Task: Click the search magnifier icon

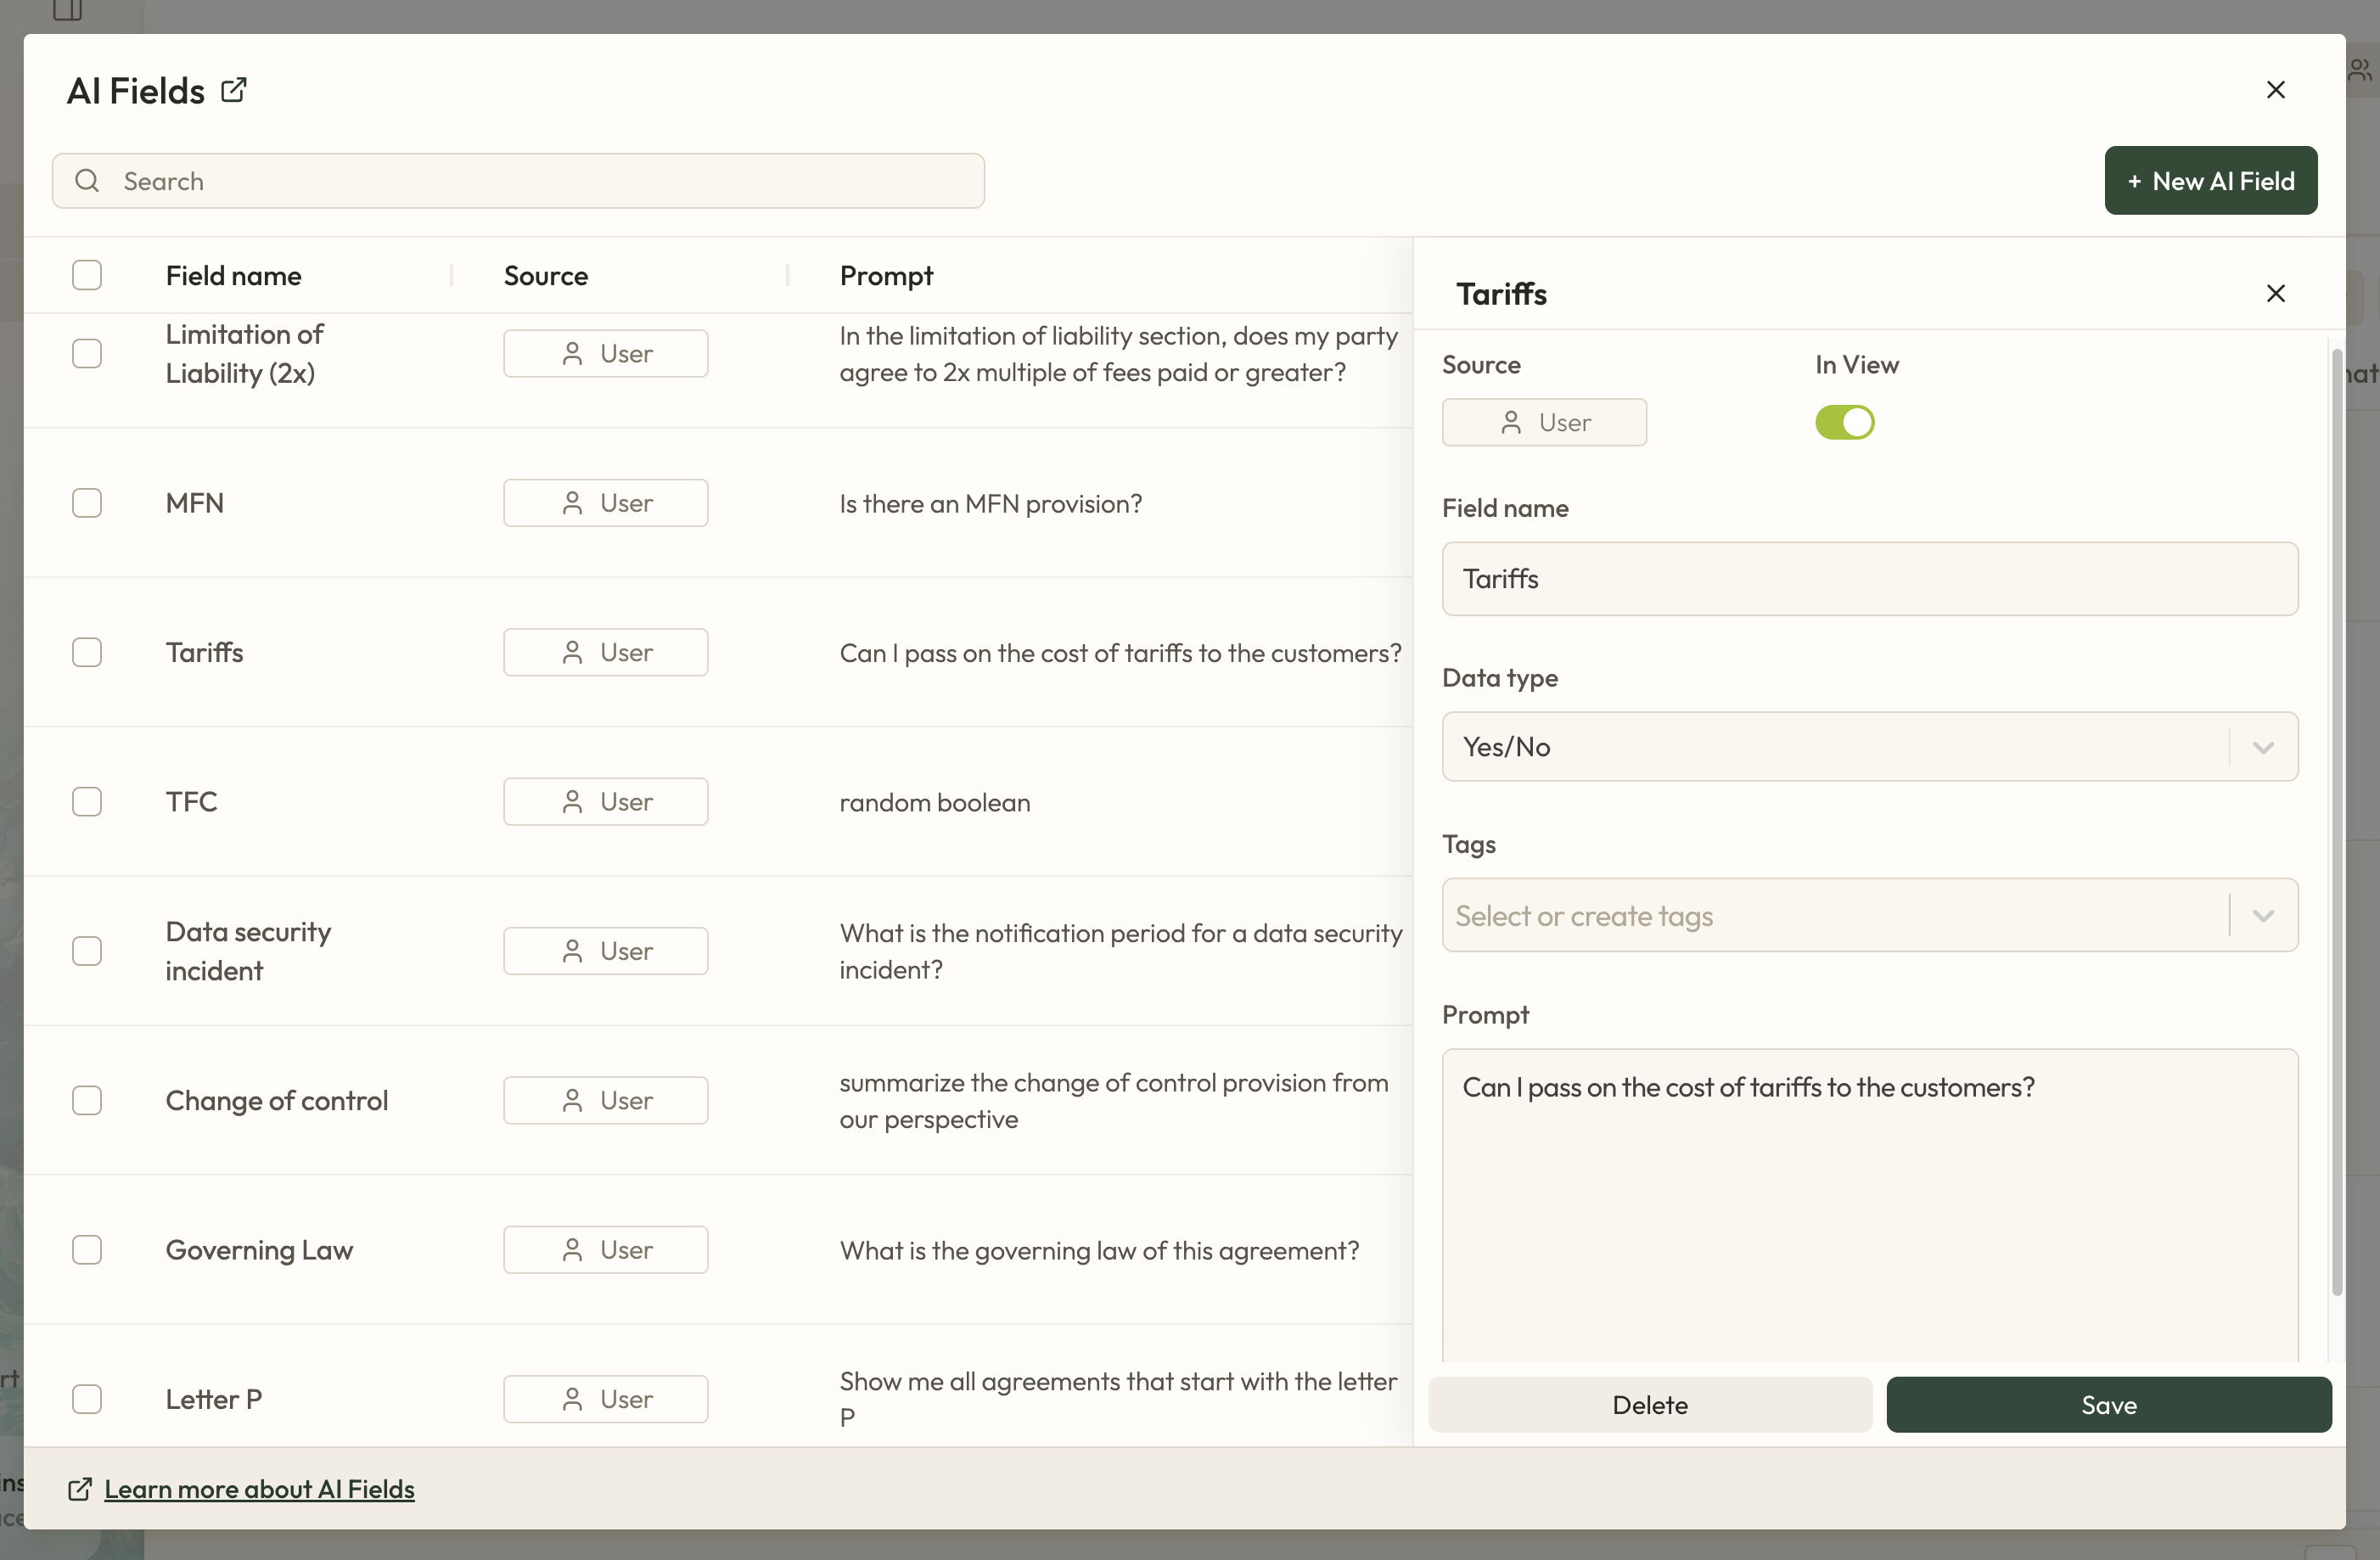Action: pos(88,181)
